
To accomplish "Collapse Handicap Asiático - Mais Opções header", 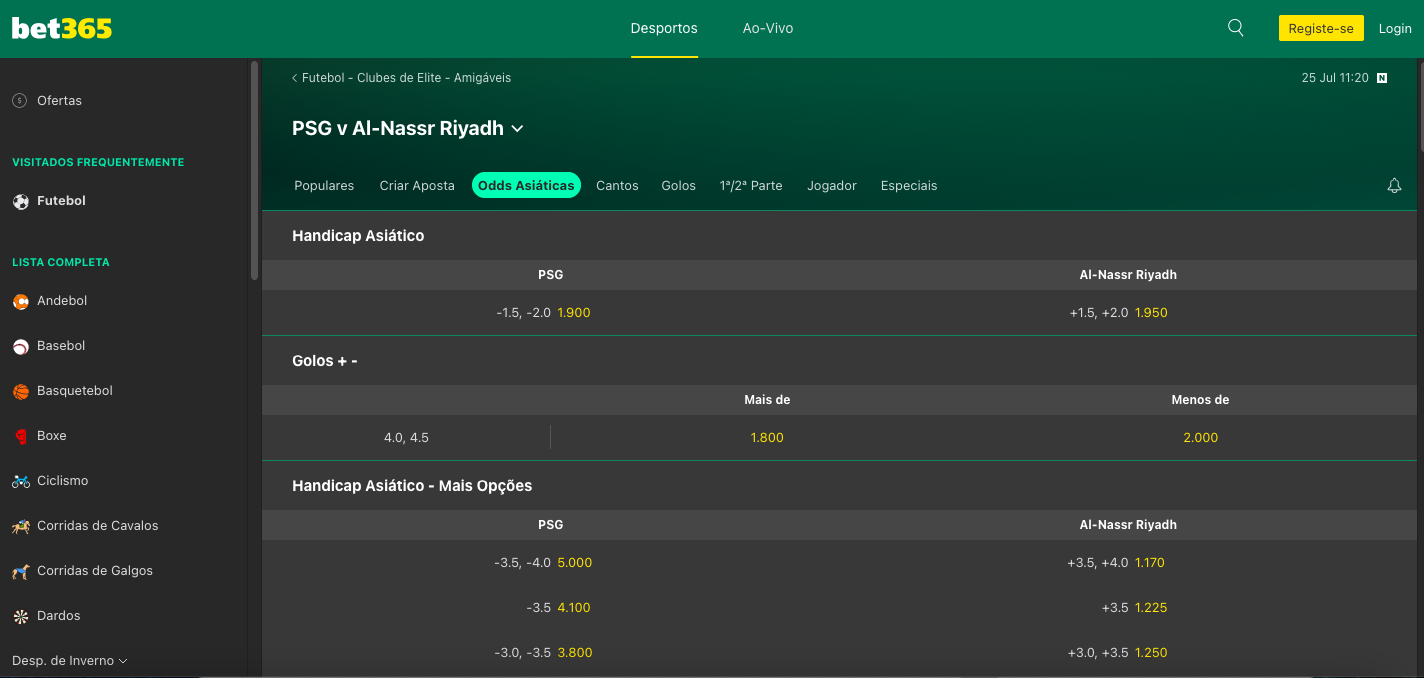I will 839,486.
